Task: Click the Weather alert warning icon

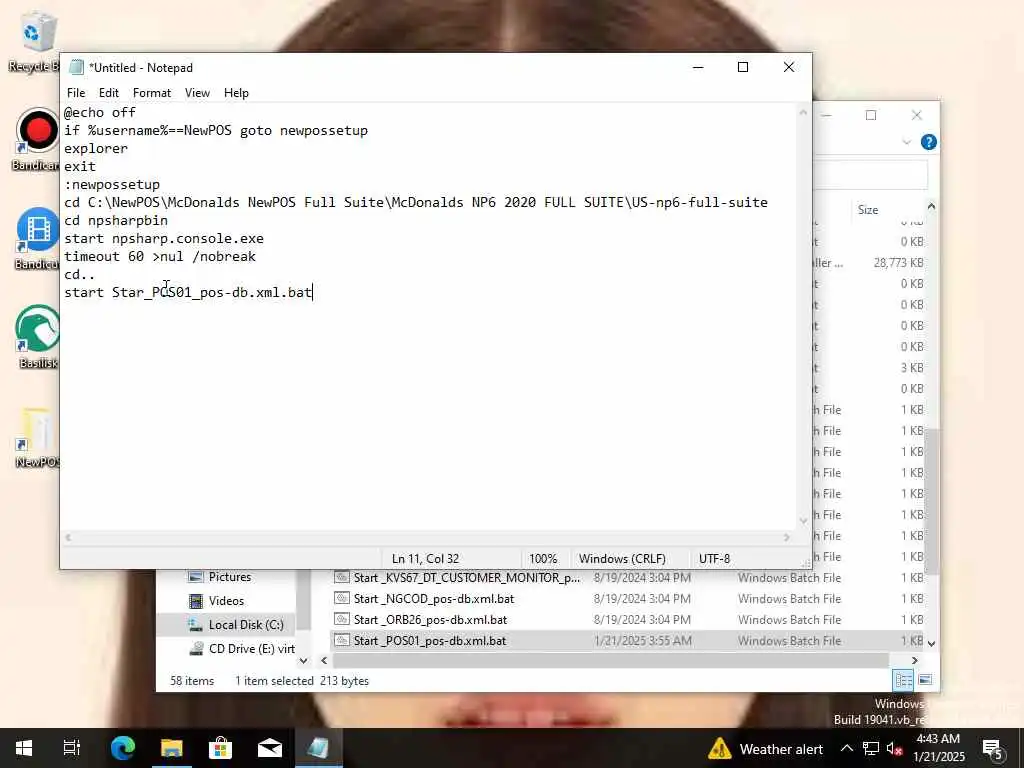Action: 720,748
